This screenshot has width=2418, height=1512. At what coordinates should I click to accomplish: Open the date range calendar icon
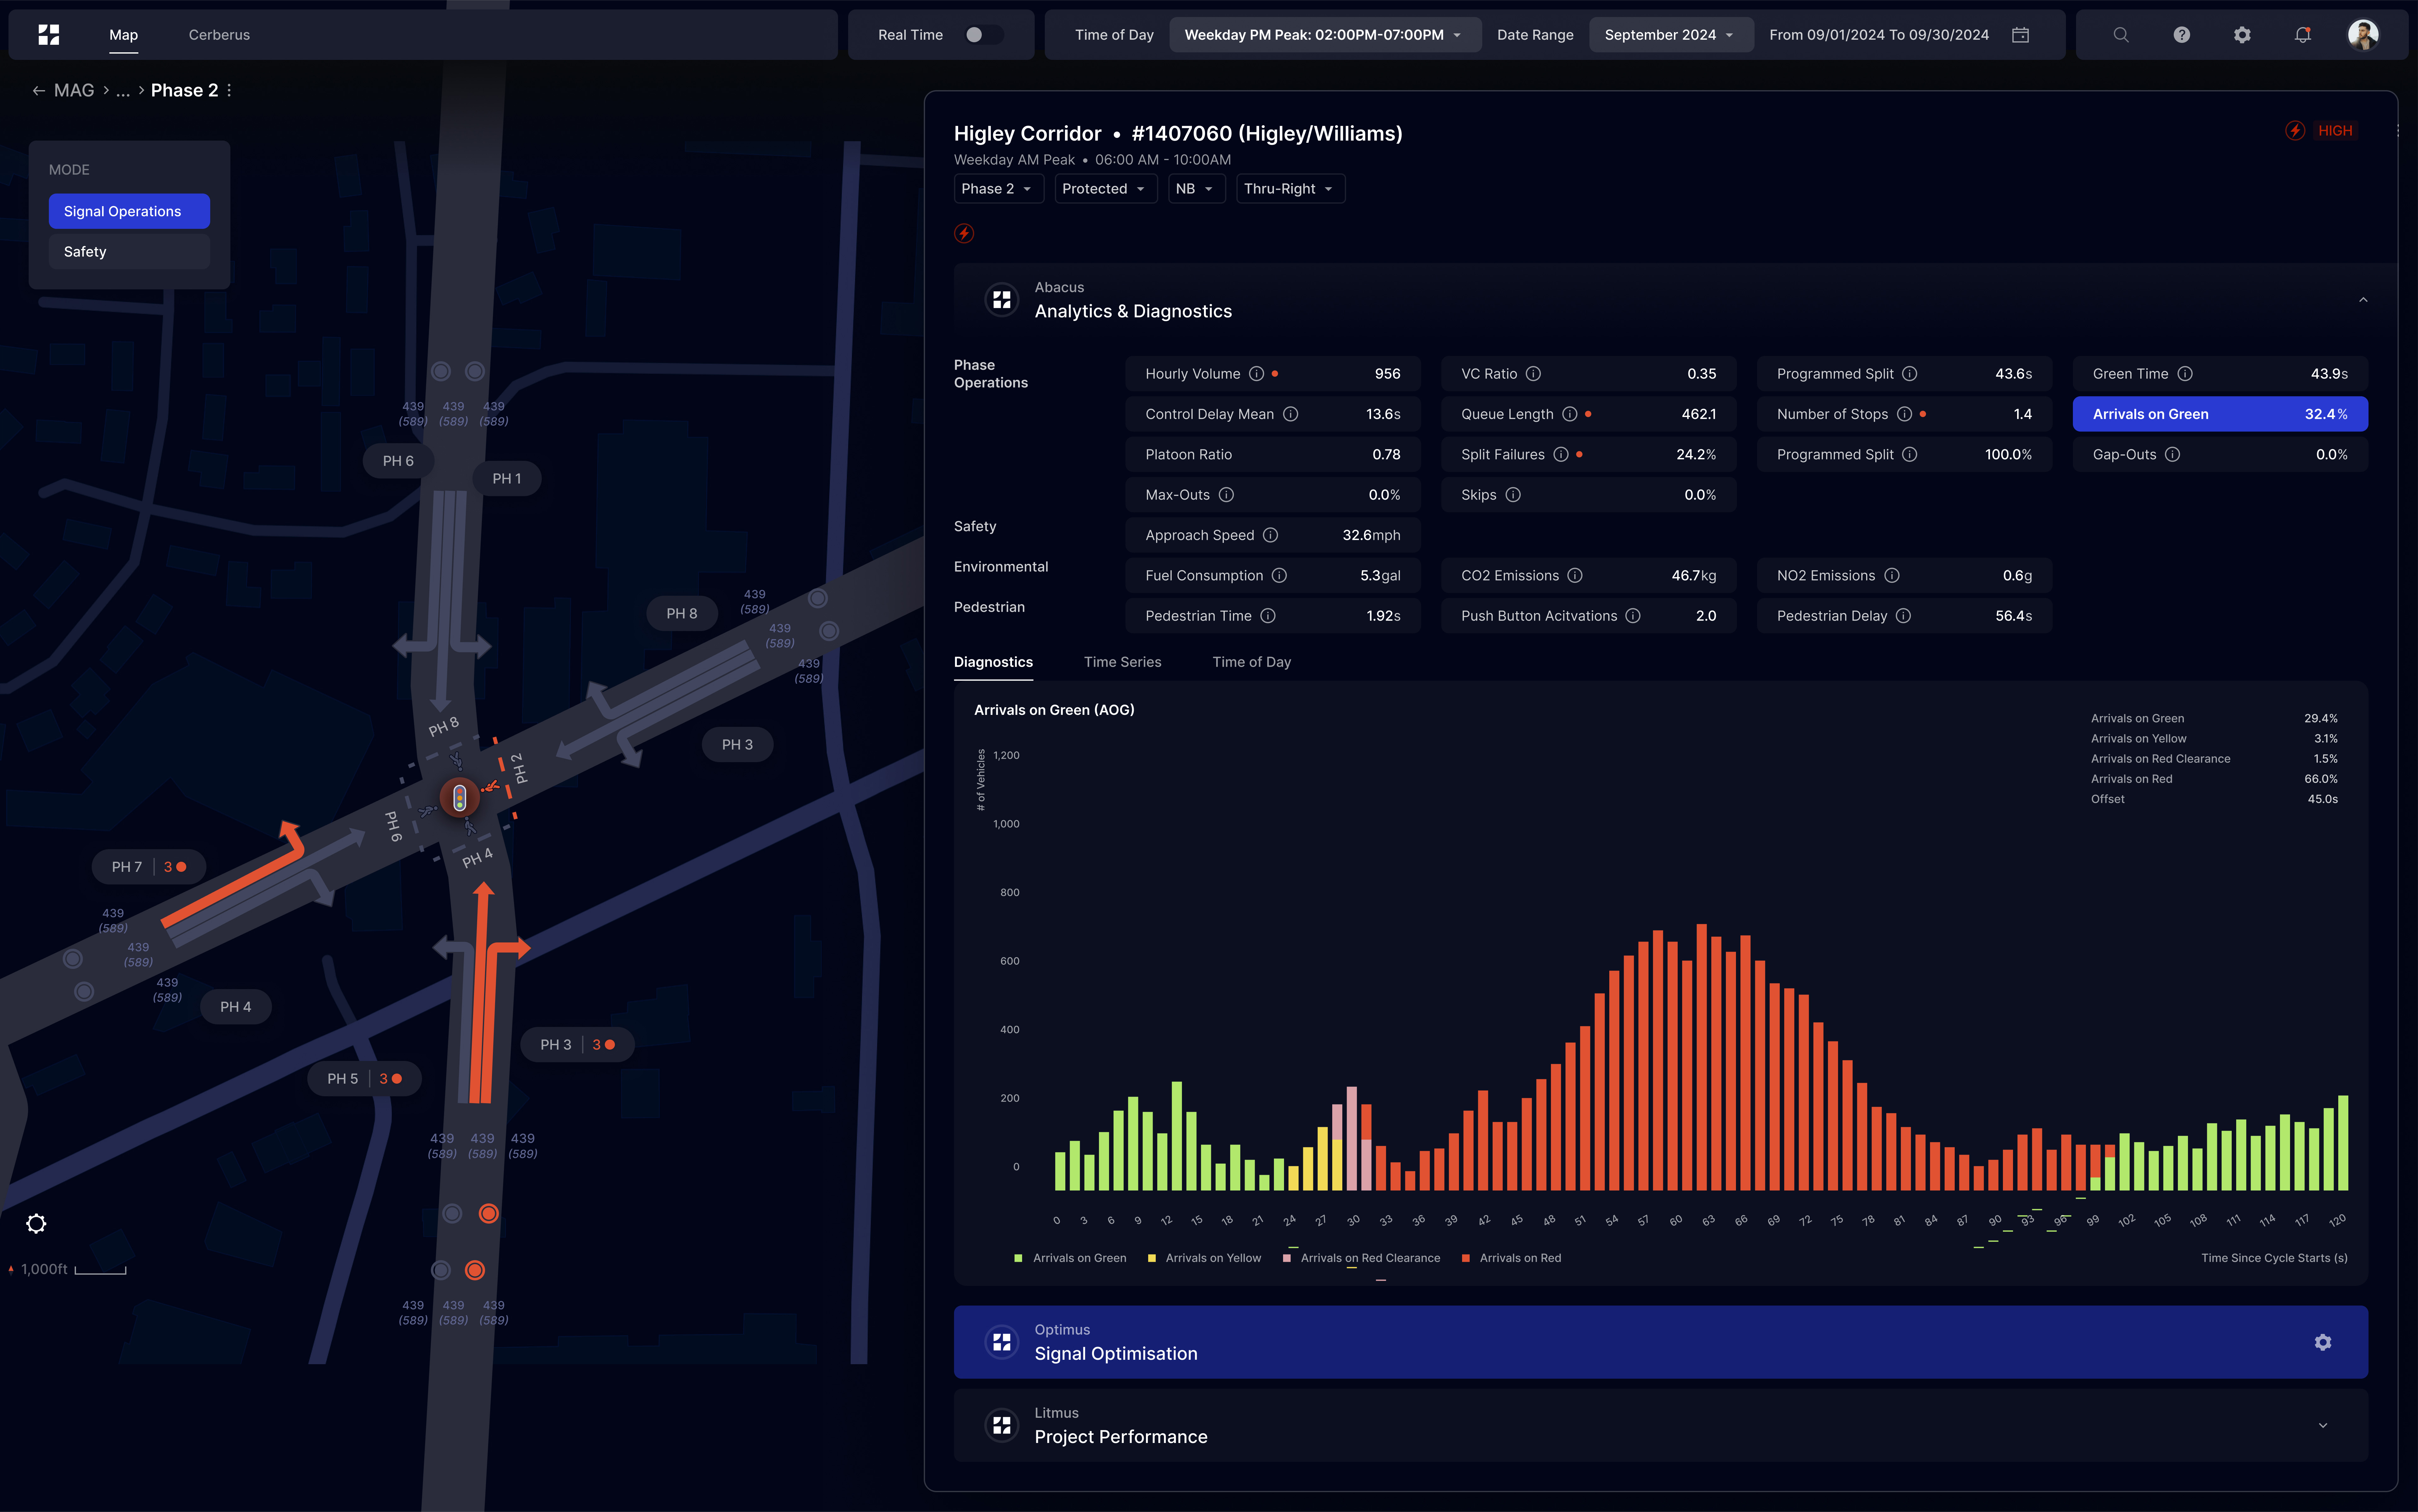coord(2020,35)
